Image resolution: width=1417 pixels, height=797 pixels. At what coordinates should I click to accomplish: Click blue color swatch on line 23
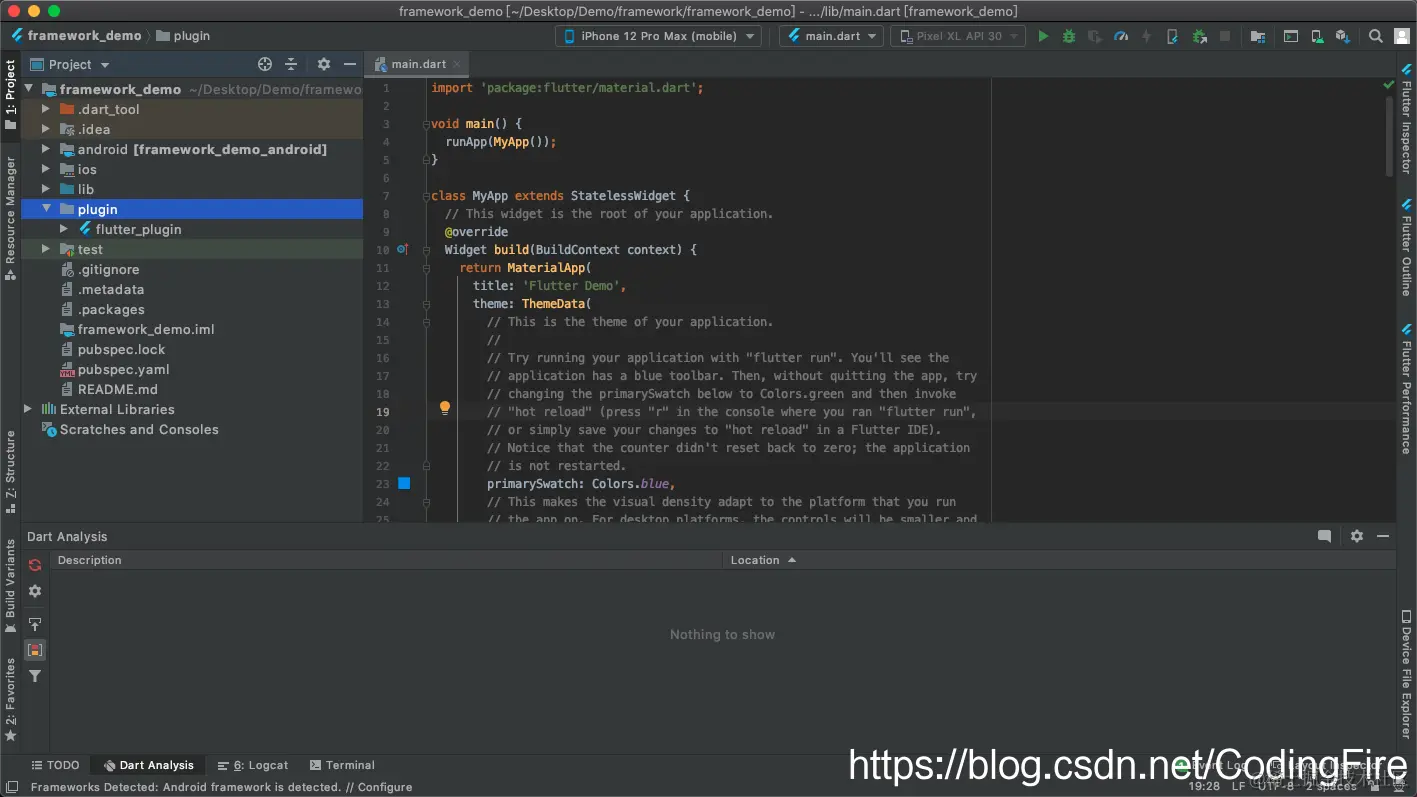pyautogui.click(x=404, y=483)
